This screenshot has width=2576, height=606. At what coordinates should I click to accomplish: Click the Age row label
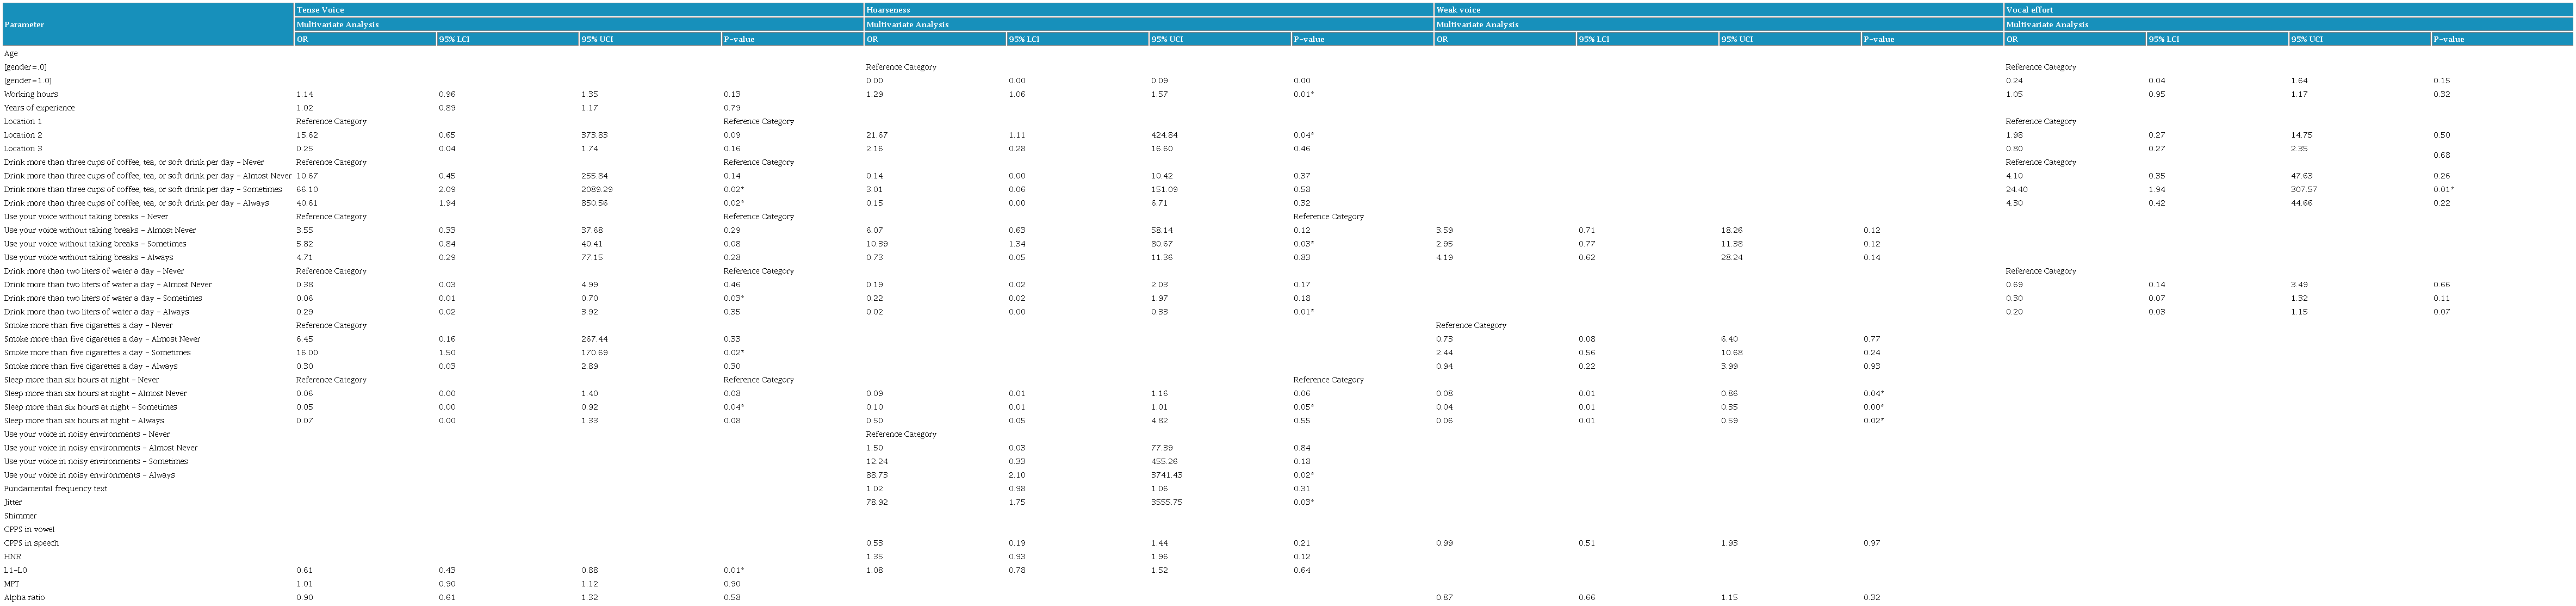coord(11,54)
